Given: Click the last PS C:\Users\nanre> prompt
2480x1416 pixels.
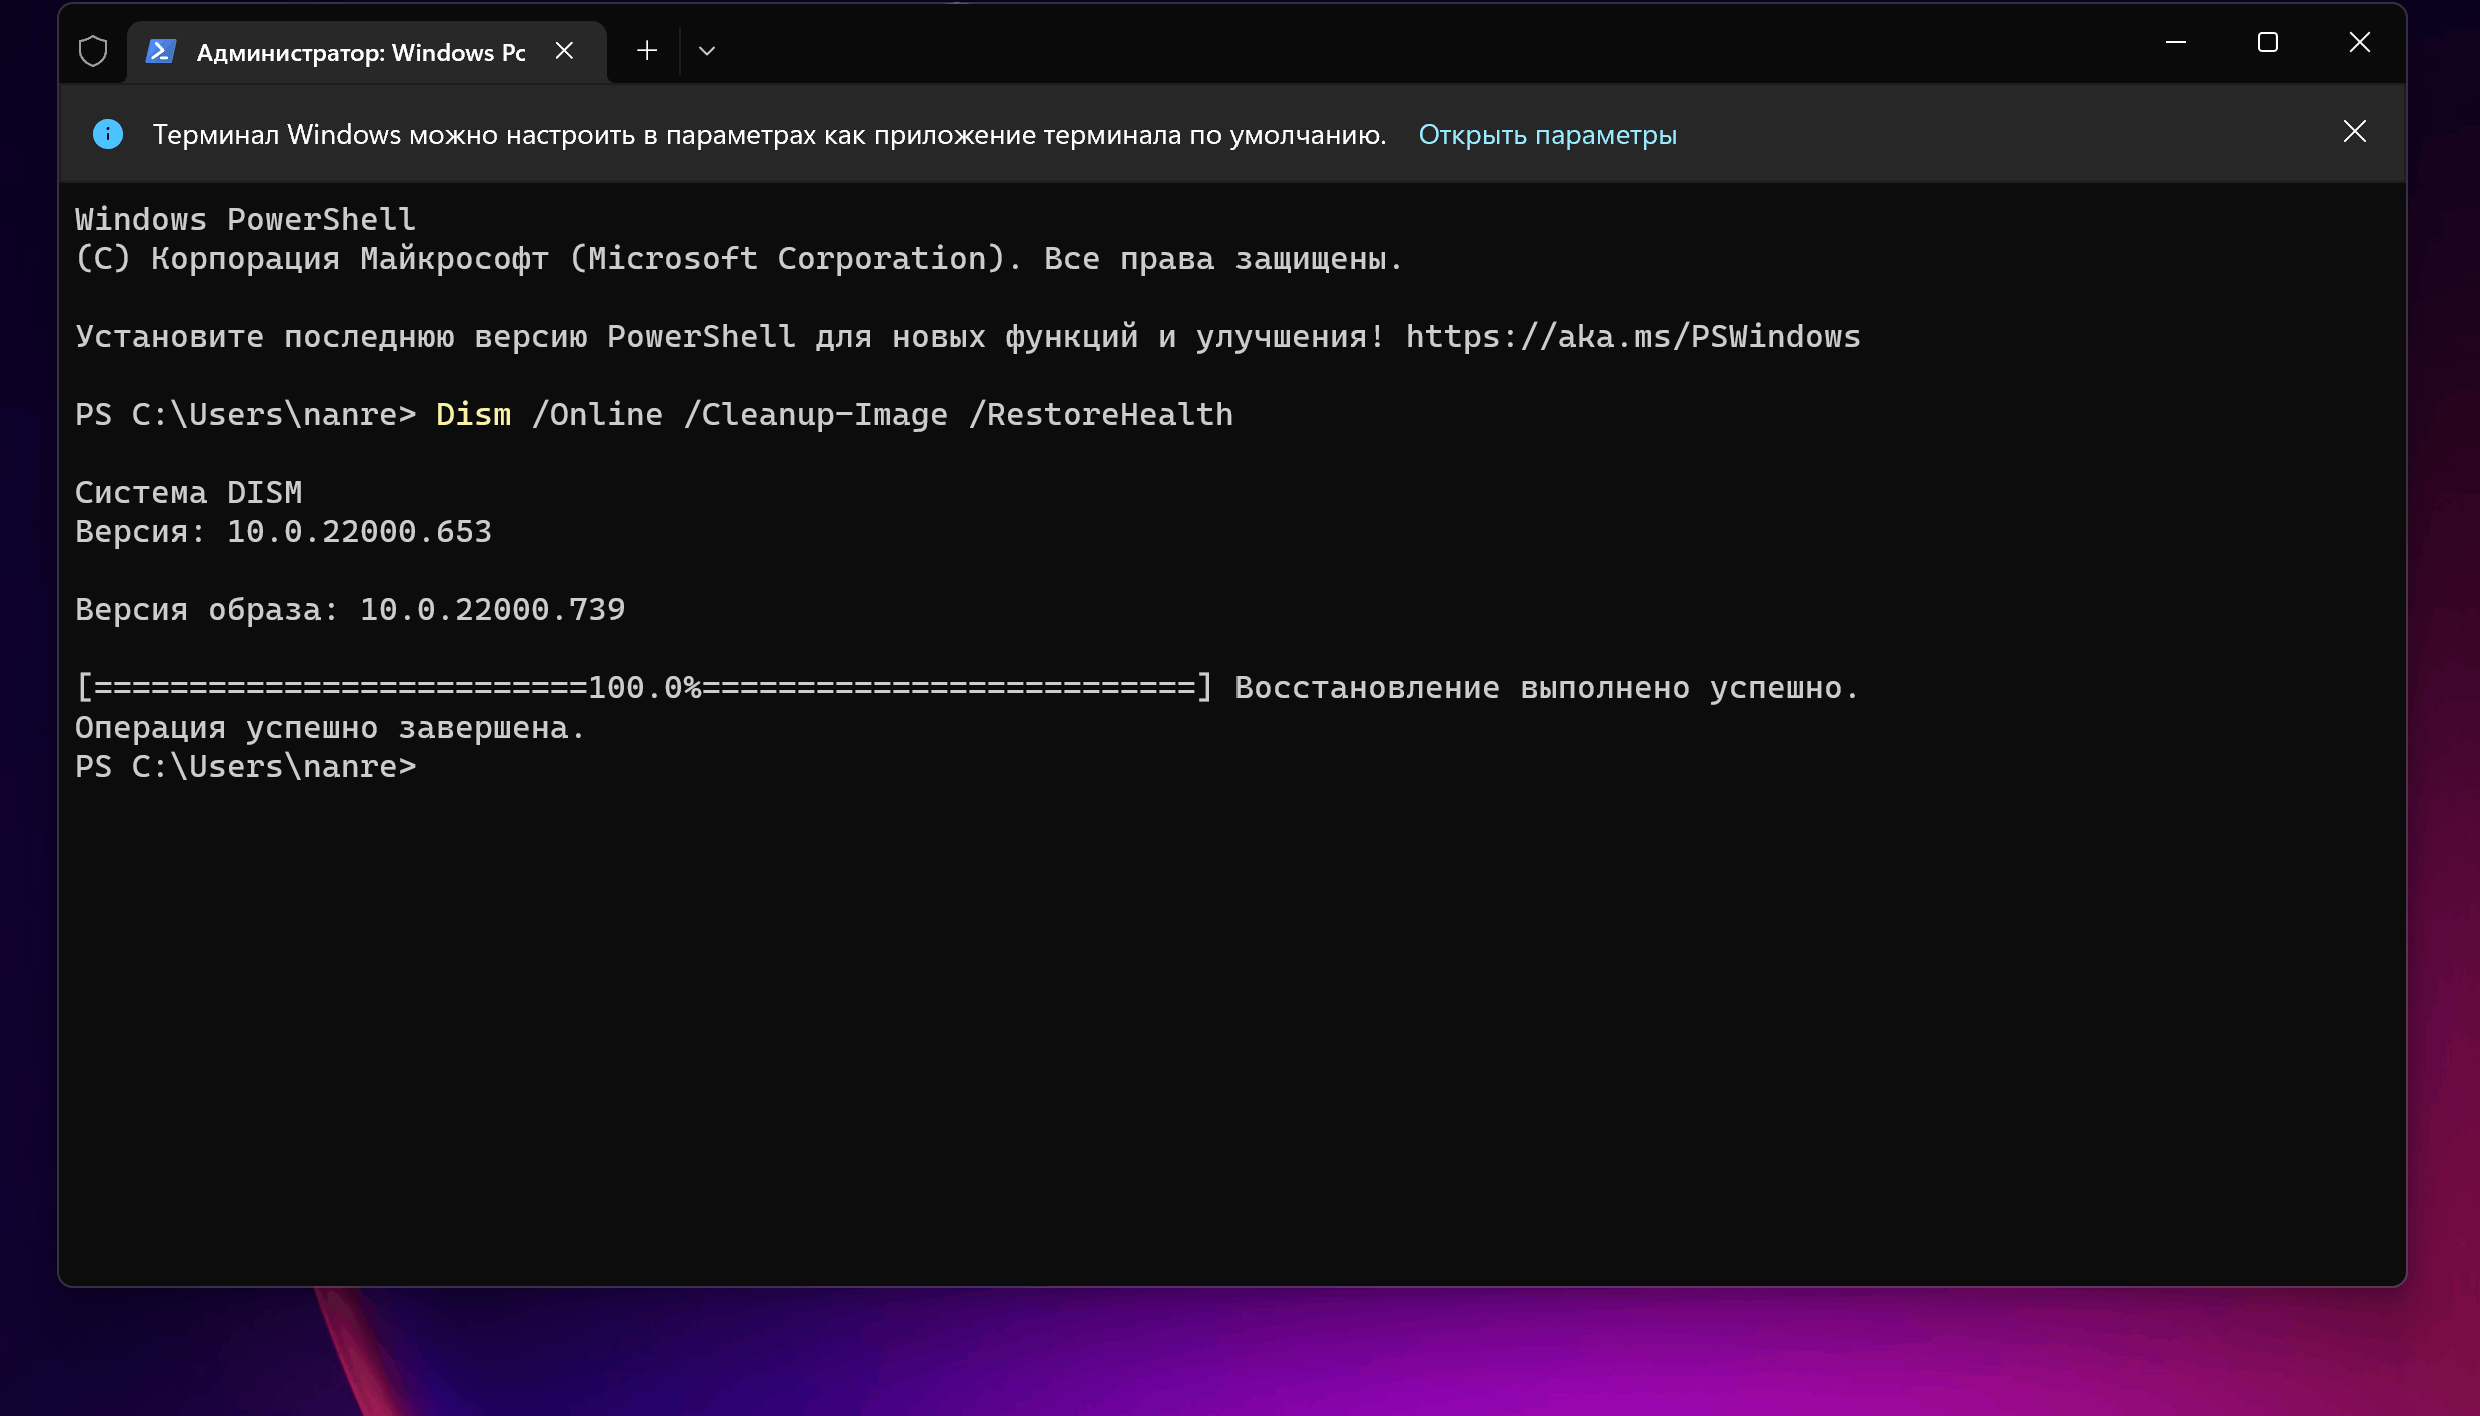Looking at the screenshot, I should point(246,767).
